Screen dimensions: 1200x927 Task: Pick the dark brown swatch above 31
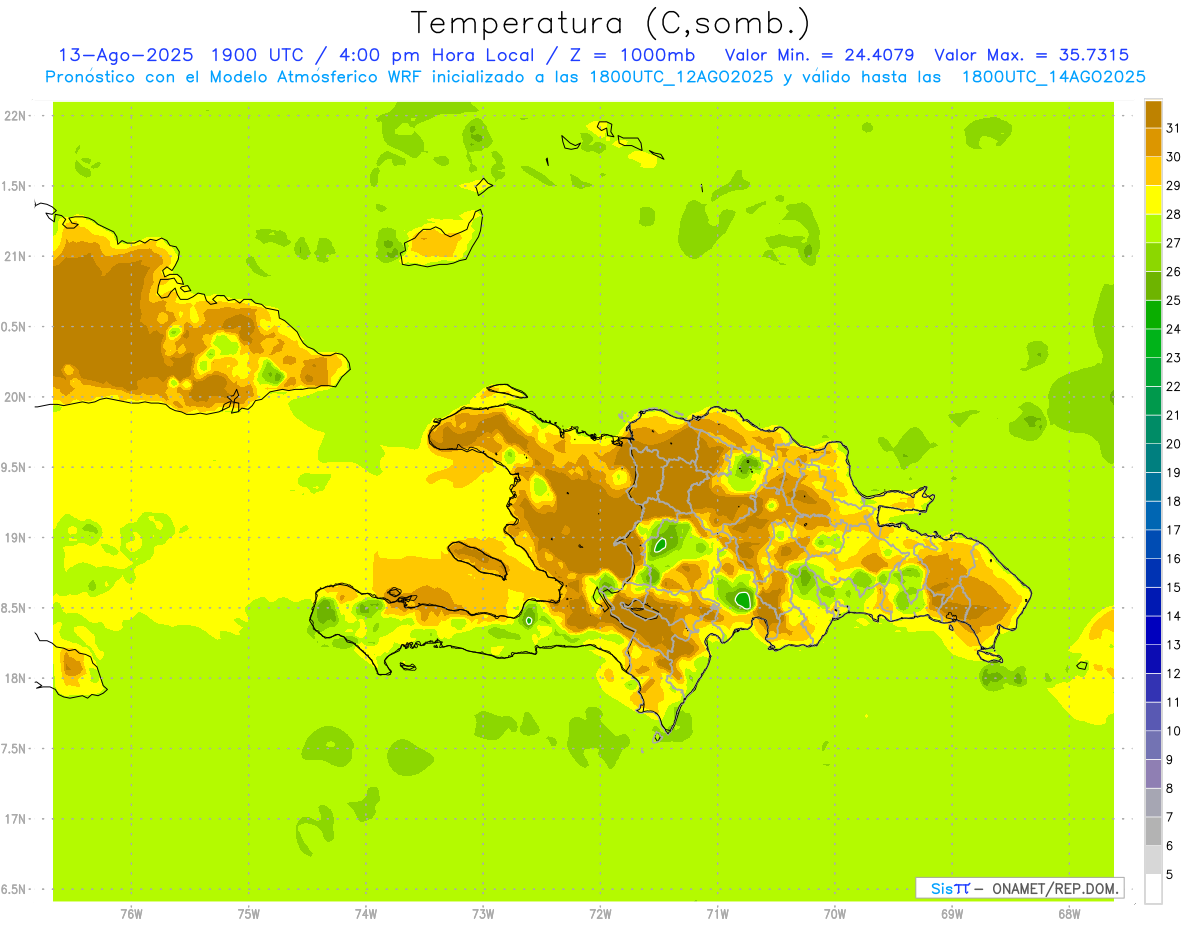[1153, 113]
